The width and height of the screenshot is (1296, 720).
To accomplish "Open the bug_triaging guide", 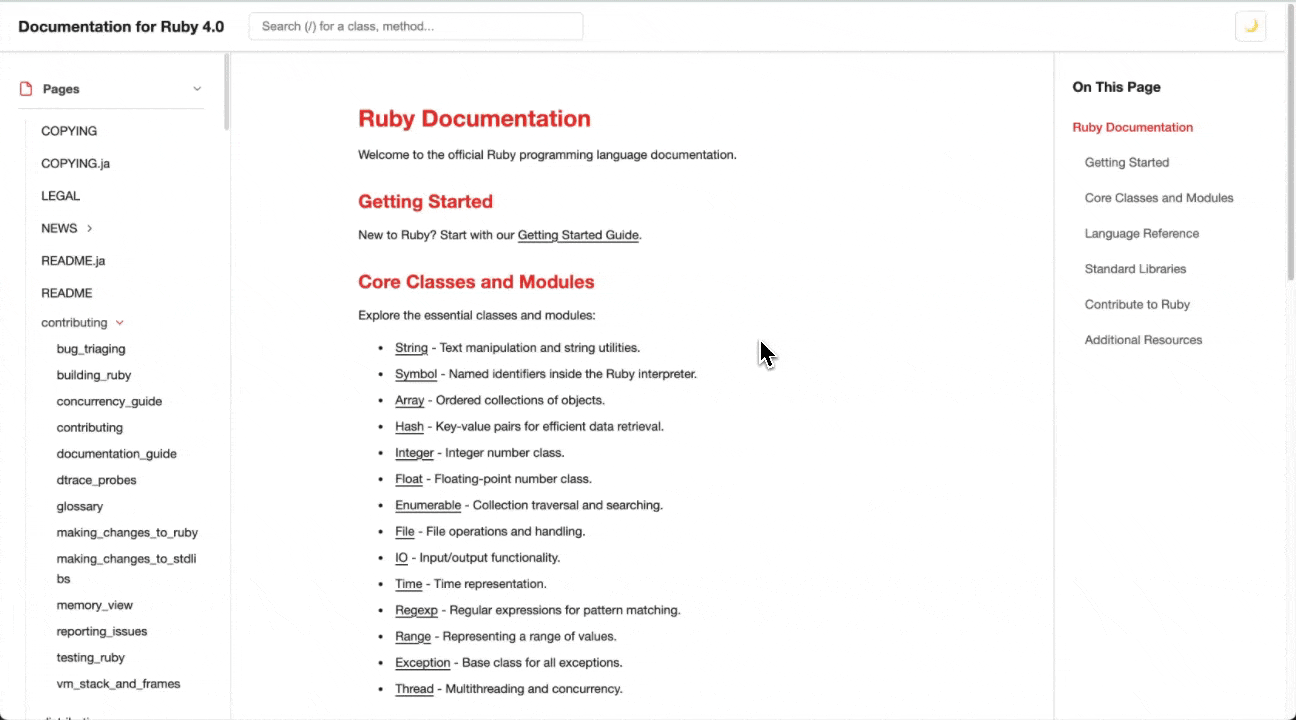I will 91,348.
